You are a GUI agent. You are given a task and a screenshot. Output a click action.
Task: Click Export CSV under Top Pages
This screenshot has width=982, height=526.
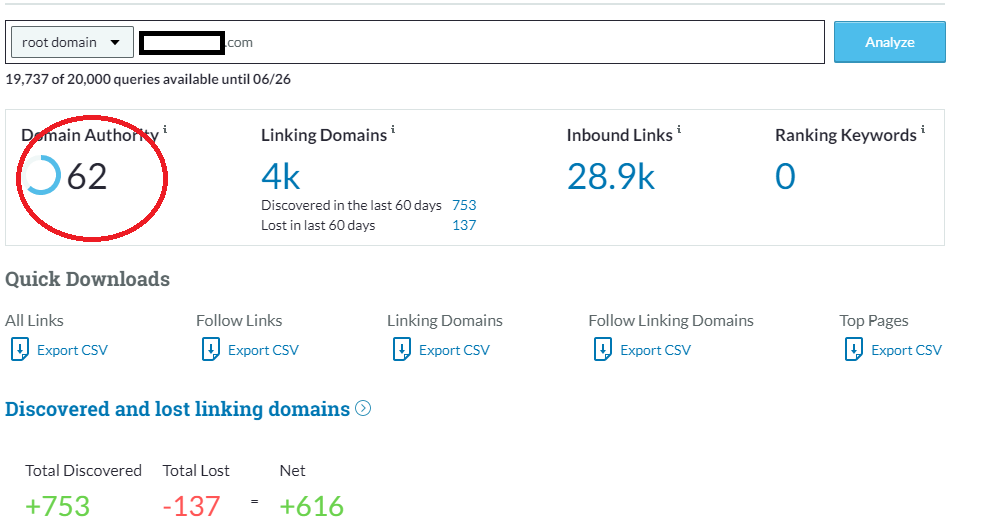click(x=906, y=350)
